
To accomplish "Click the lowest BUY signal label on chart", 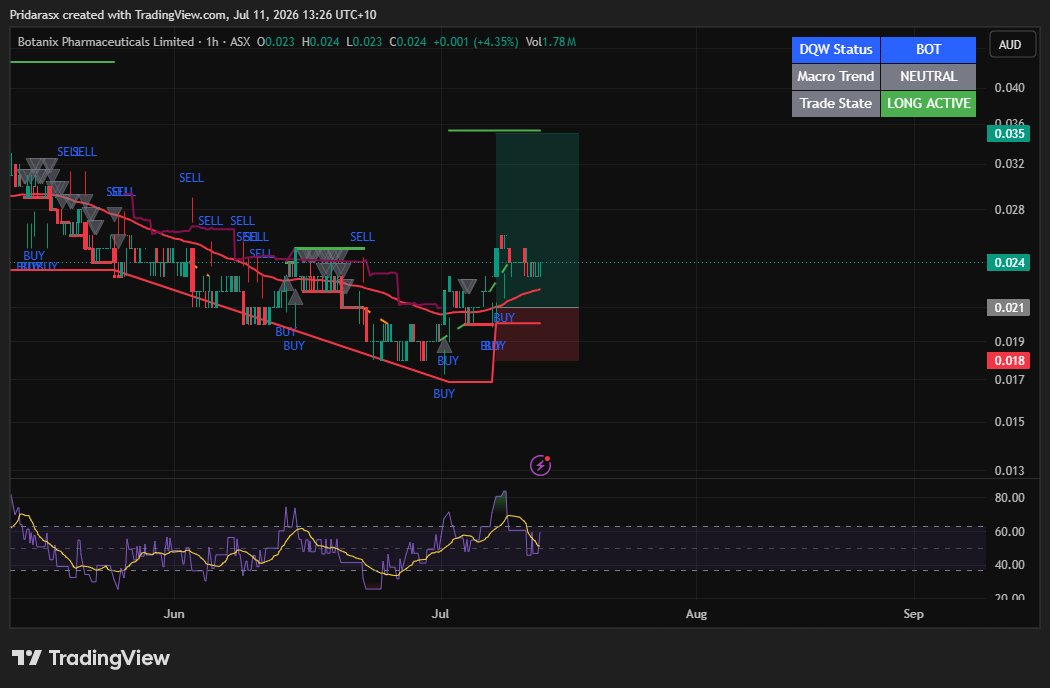I will tap(444, 394).
